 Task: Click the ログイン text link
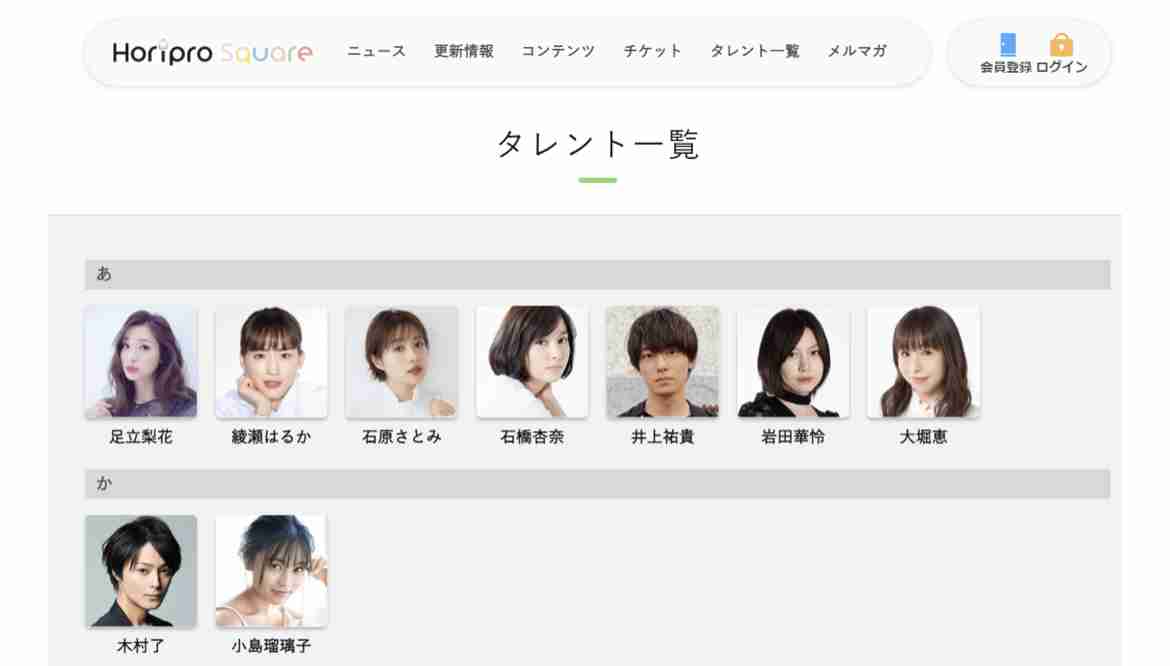[x=1062, y=67]
